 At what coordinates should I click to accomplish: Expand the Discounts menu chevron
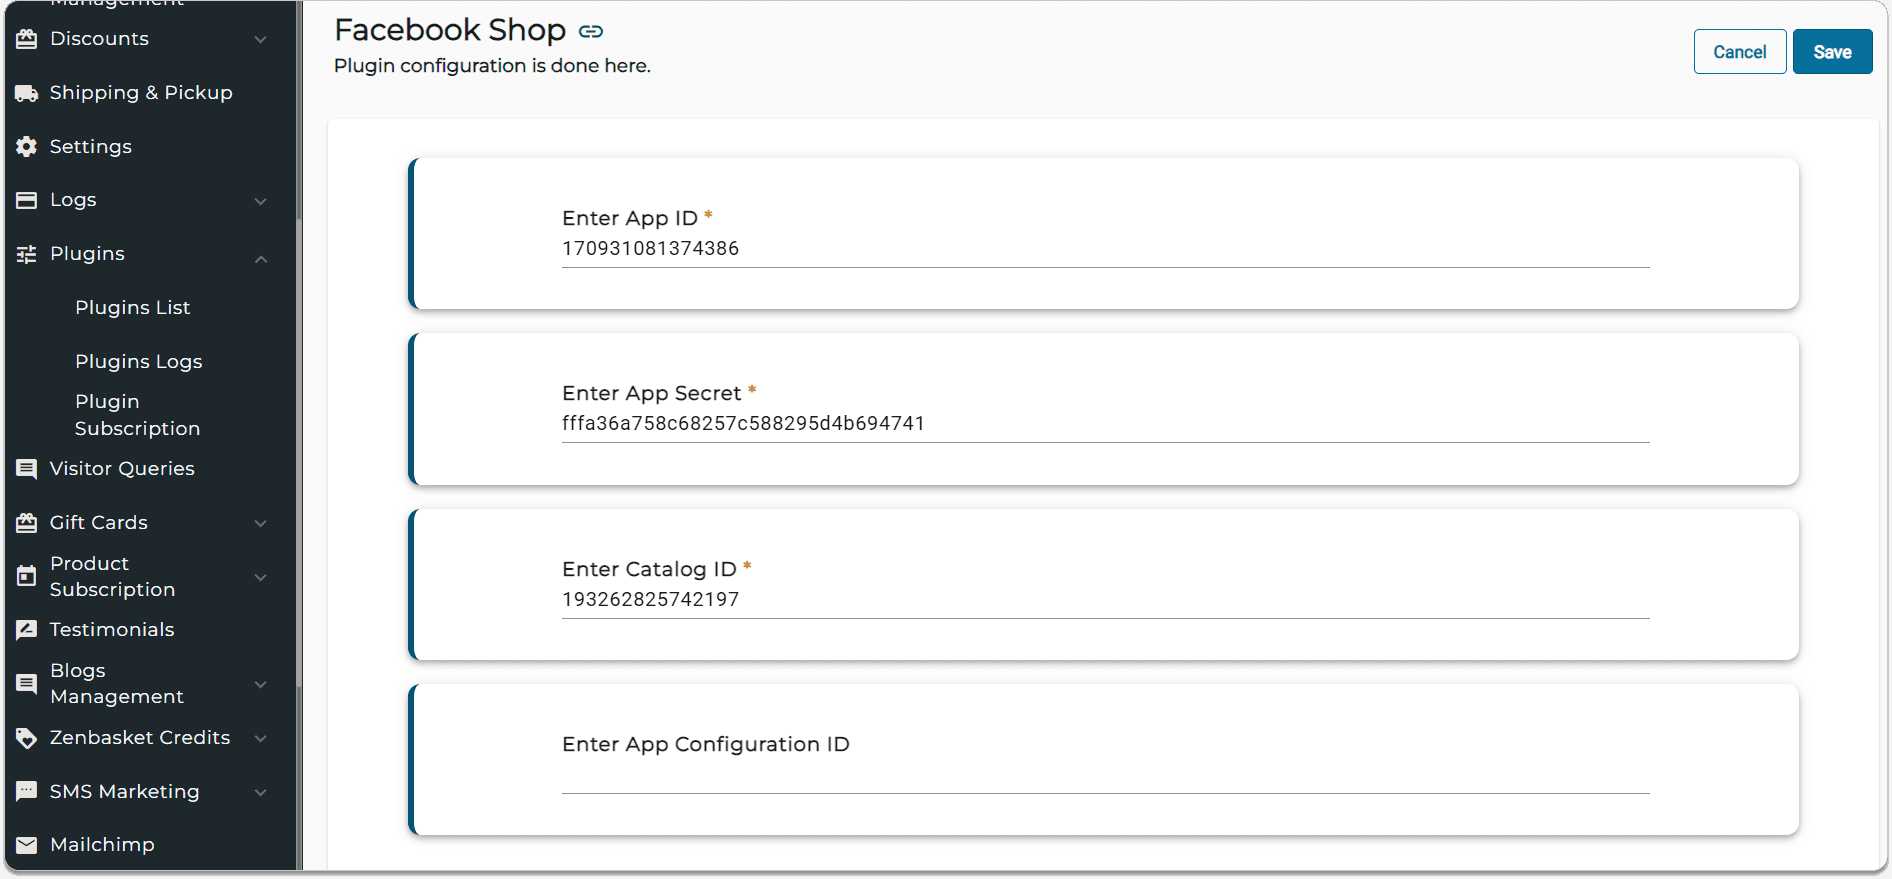click(261, 40)
